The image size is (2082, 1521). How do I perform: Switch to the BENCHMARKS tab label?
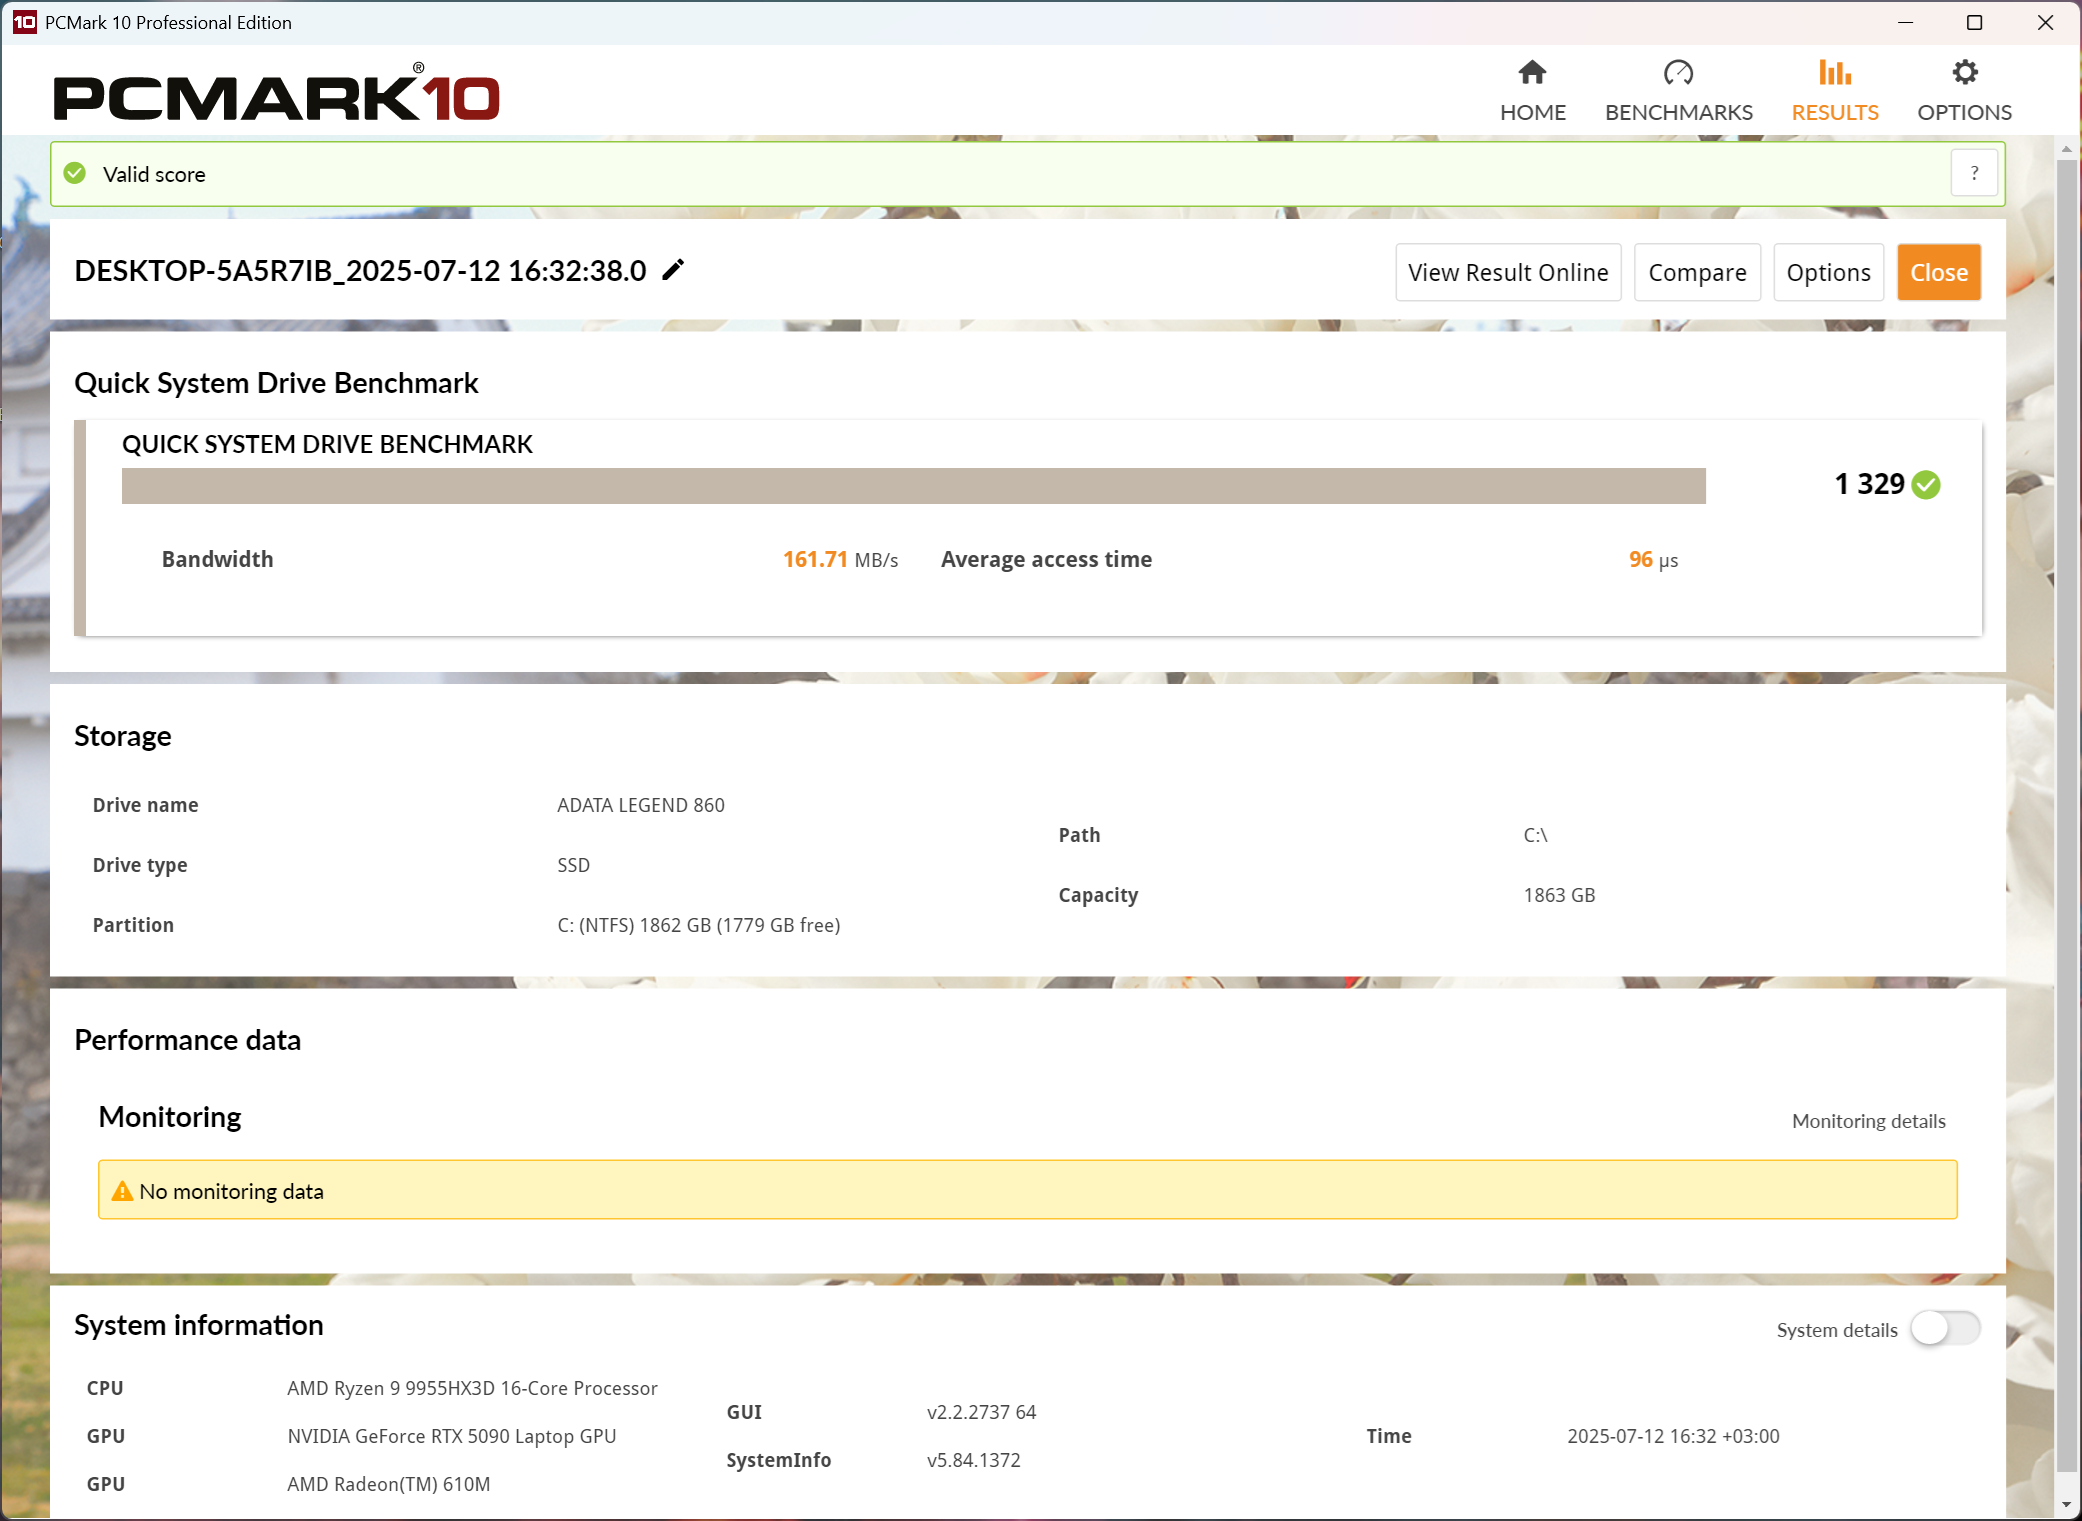click(1678, 112)
